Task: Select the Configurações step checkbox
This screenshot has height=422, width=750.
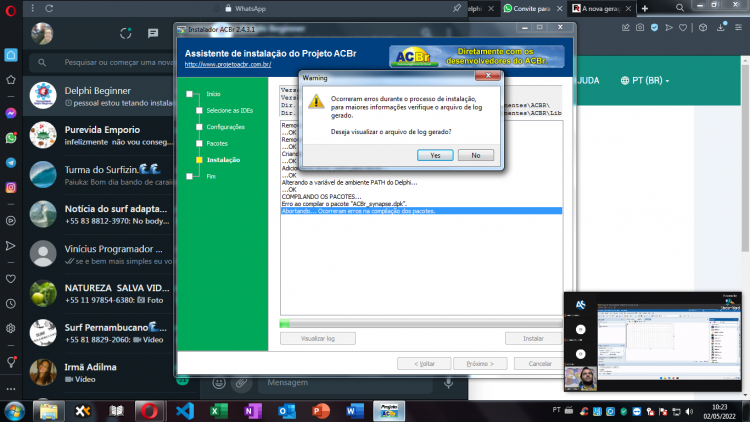Action: 199,127
